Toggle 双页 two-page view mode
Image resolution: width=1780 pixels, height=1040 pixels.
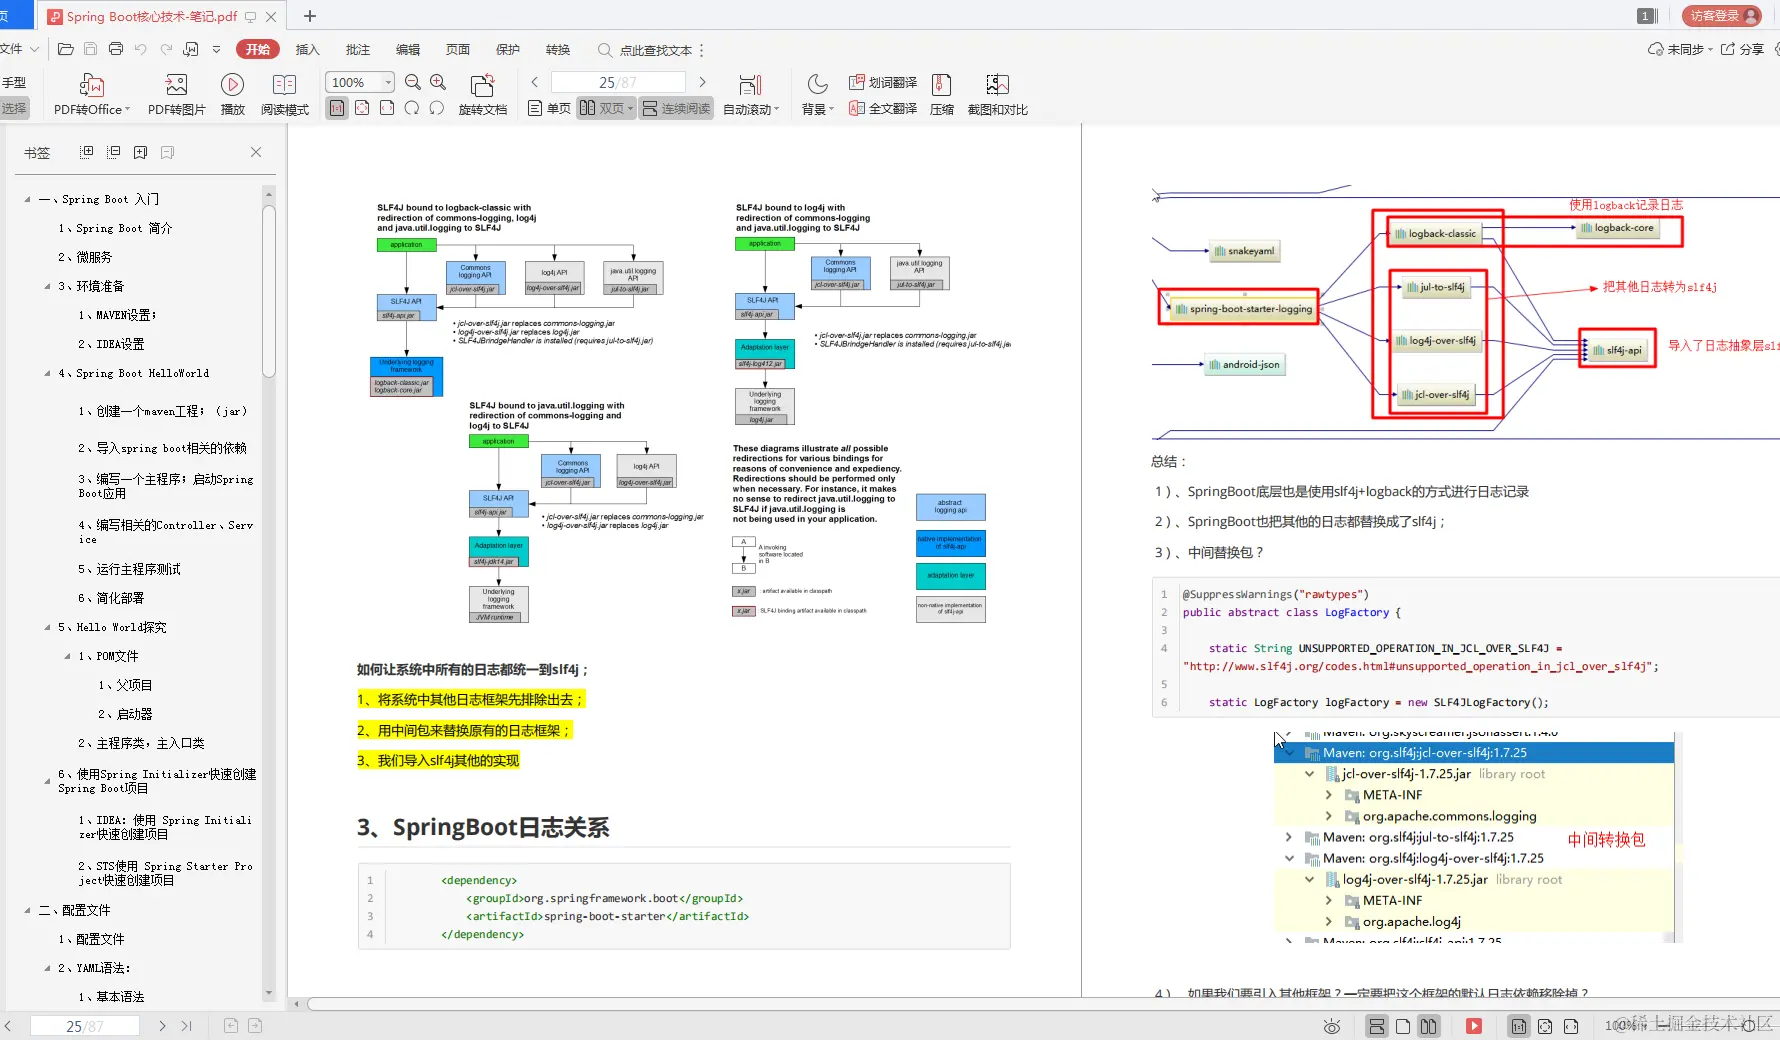click(x=601, y=108)
